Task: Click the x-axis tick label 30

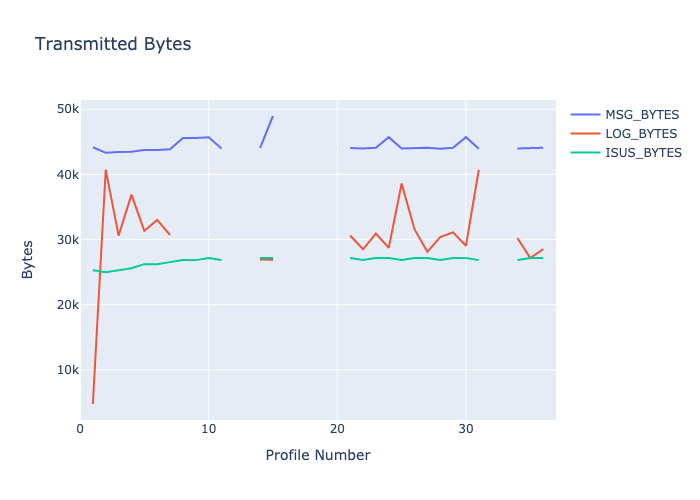Action: click(x=465, y=429)
